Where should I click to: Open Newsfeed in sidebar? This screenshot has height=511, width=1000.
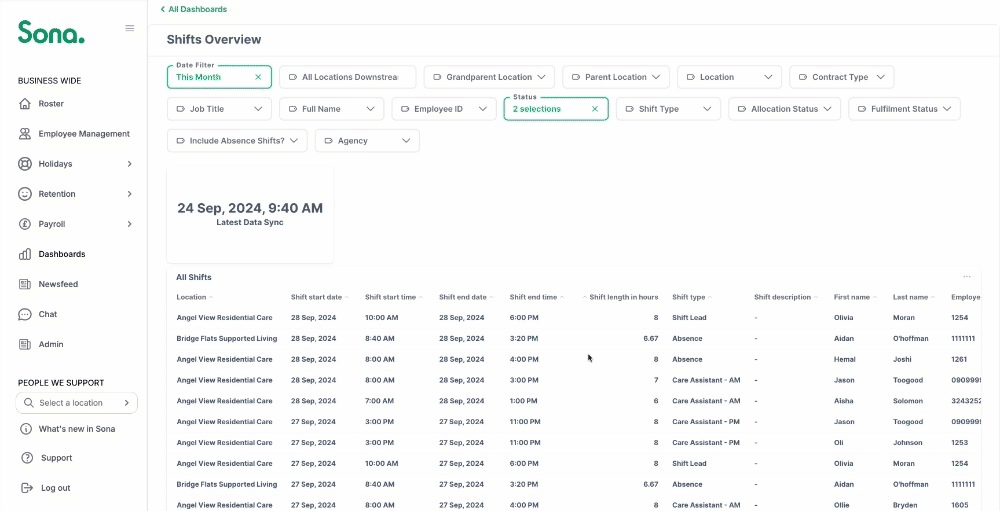(58, 284)
